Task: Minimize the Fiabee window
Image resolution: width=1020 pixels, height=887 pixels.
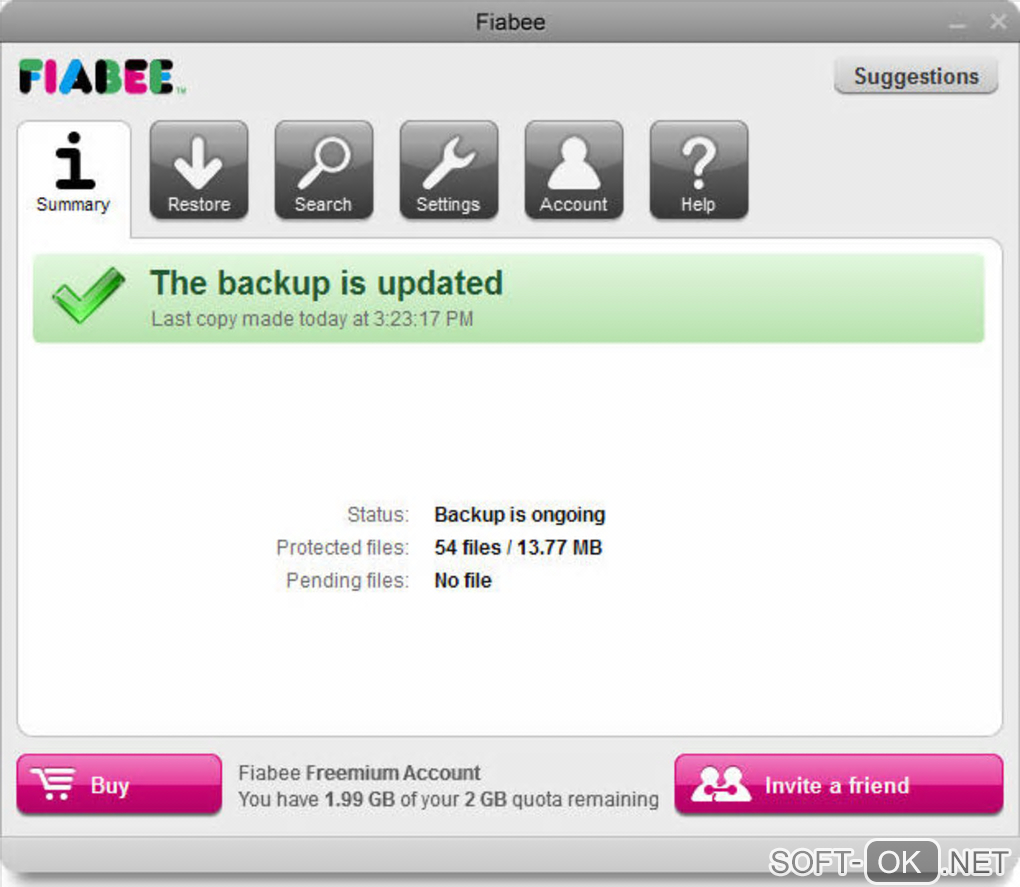Action: [957, 23]
